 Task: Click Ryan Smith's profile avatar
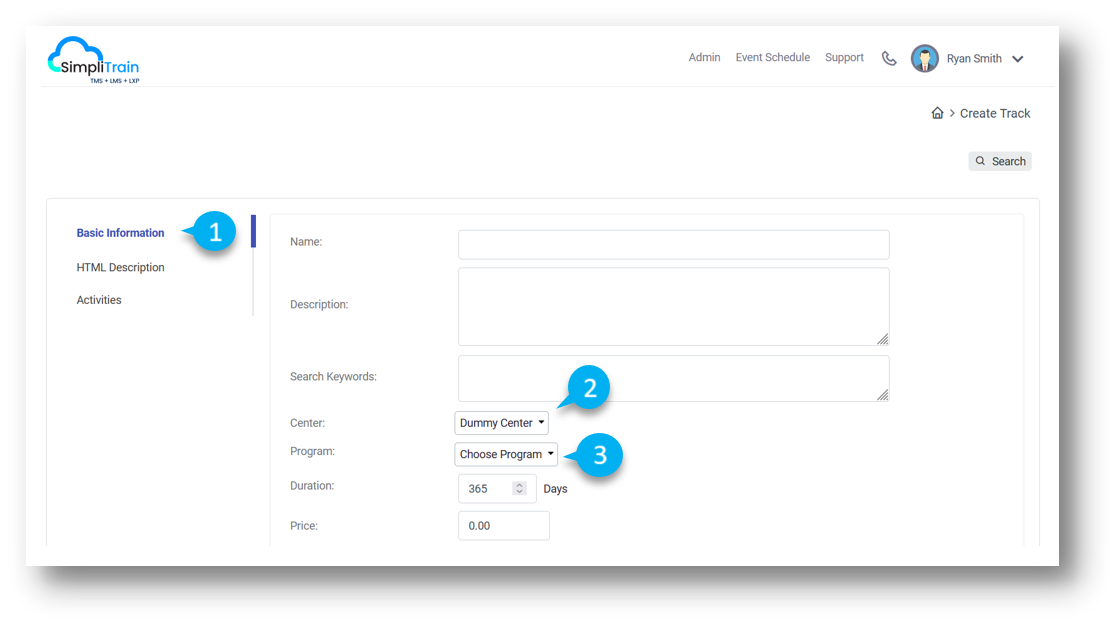925,57
